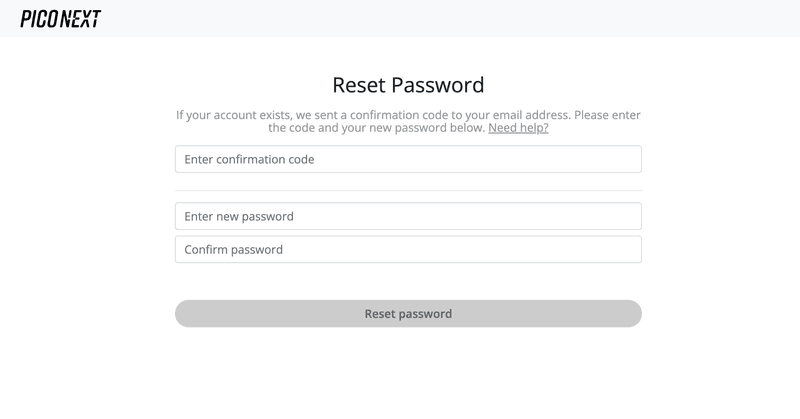Click the "Confirm password" placeholder text
This screenshot has height=419, width=800.
[234, 249]
